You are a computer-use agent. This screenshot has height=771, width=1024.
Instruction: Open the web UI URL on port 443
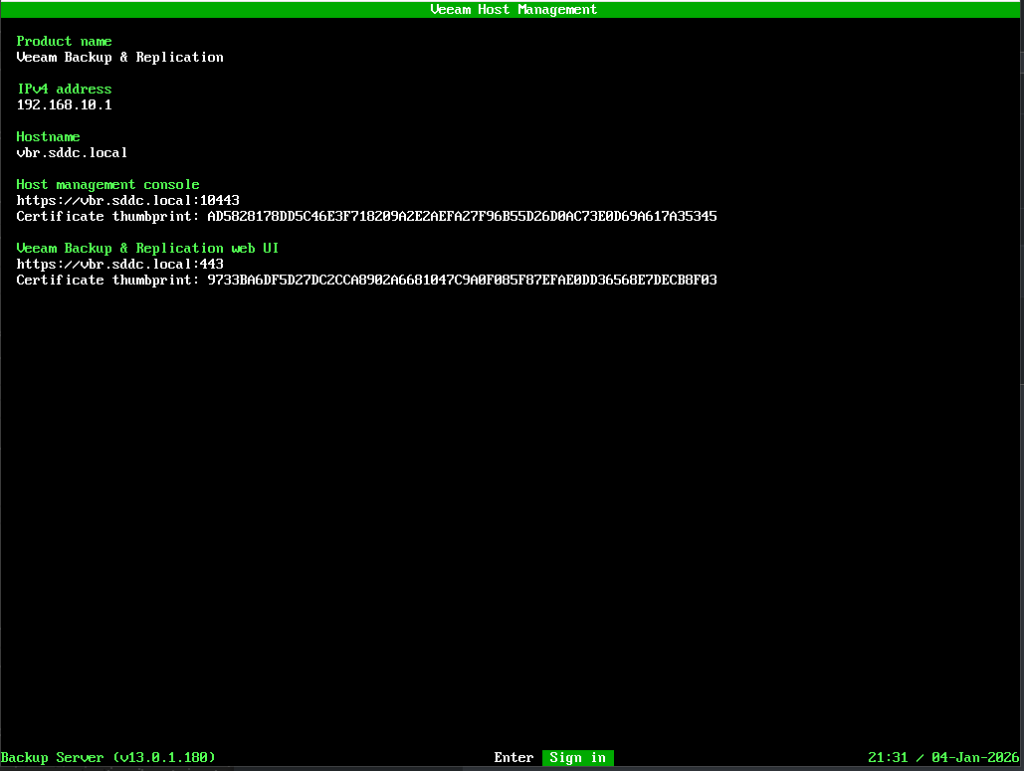coord(120,265)
